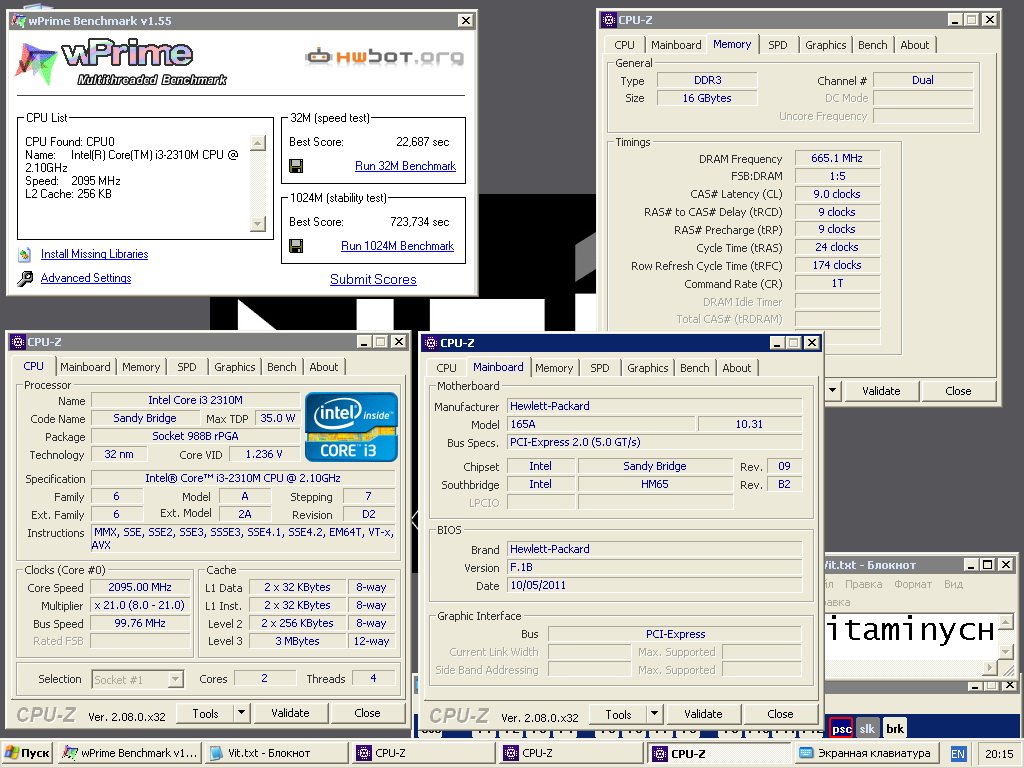Viewport: 1024px width, 768px height.
Task: Click the Install Missing Libraries icon
Action: (25, 255)
